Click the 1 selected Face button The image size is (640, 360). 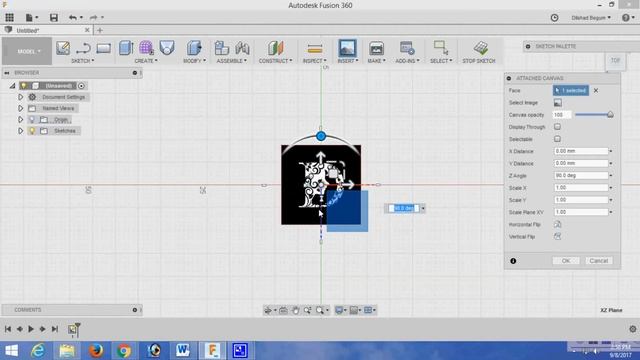point(571,90)
